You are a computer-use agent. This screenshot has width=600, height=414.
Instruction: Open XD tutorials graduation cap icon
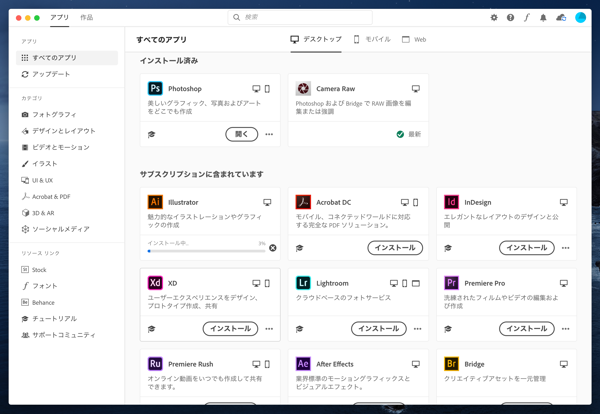point(152,329)
